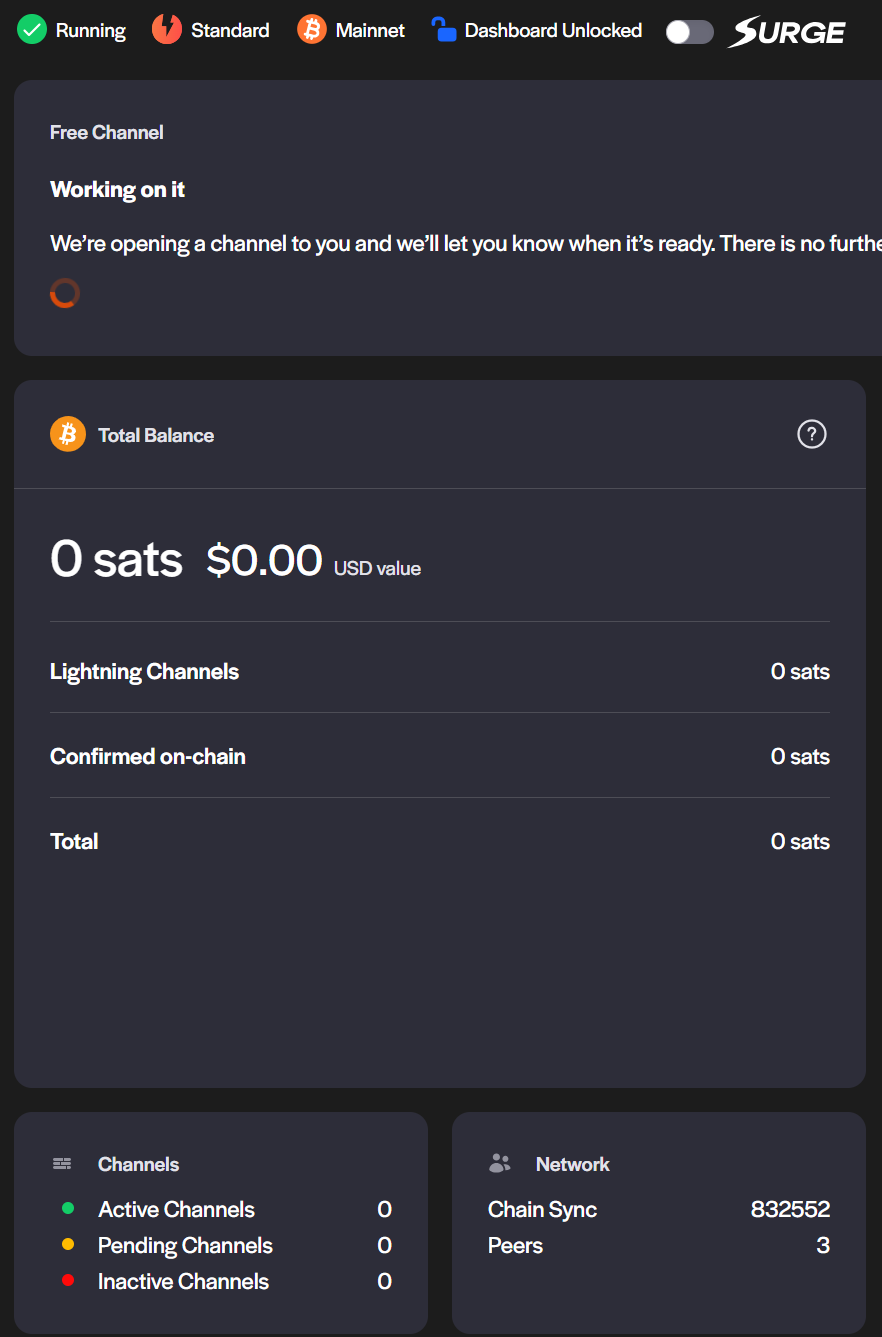
Task: Click the Free Channel heading
Action: [107, 133]
